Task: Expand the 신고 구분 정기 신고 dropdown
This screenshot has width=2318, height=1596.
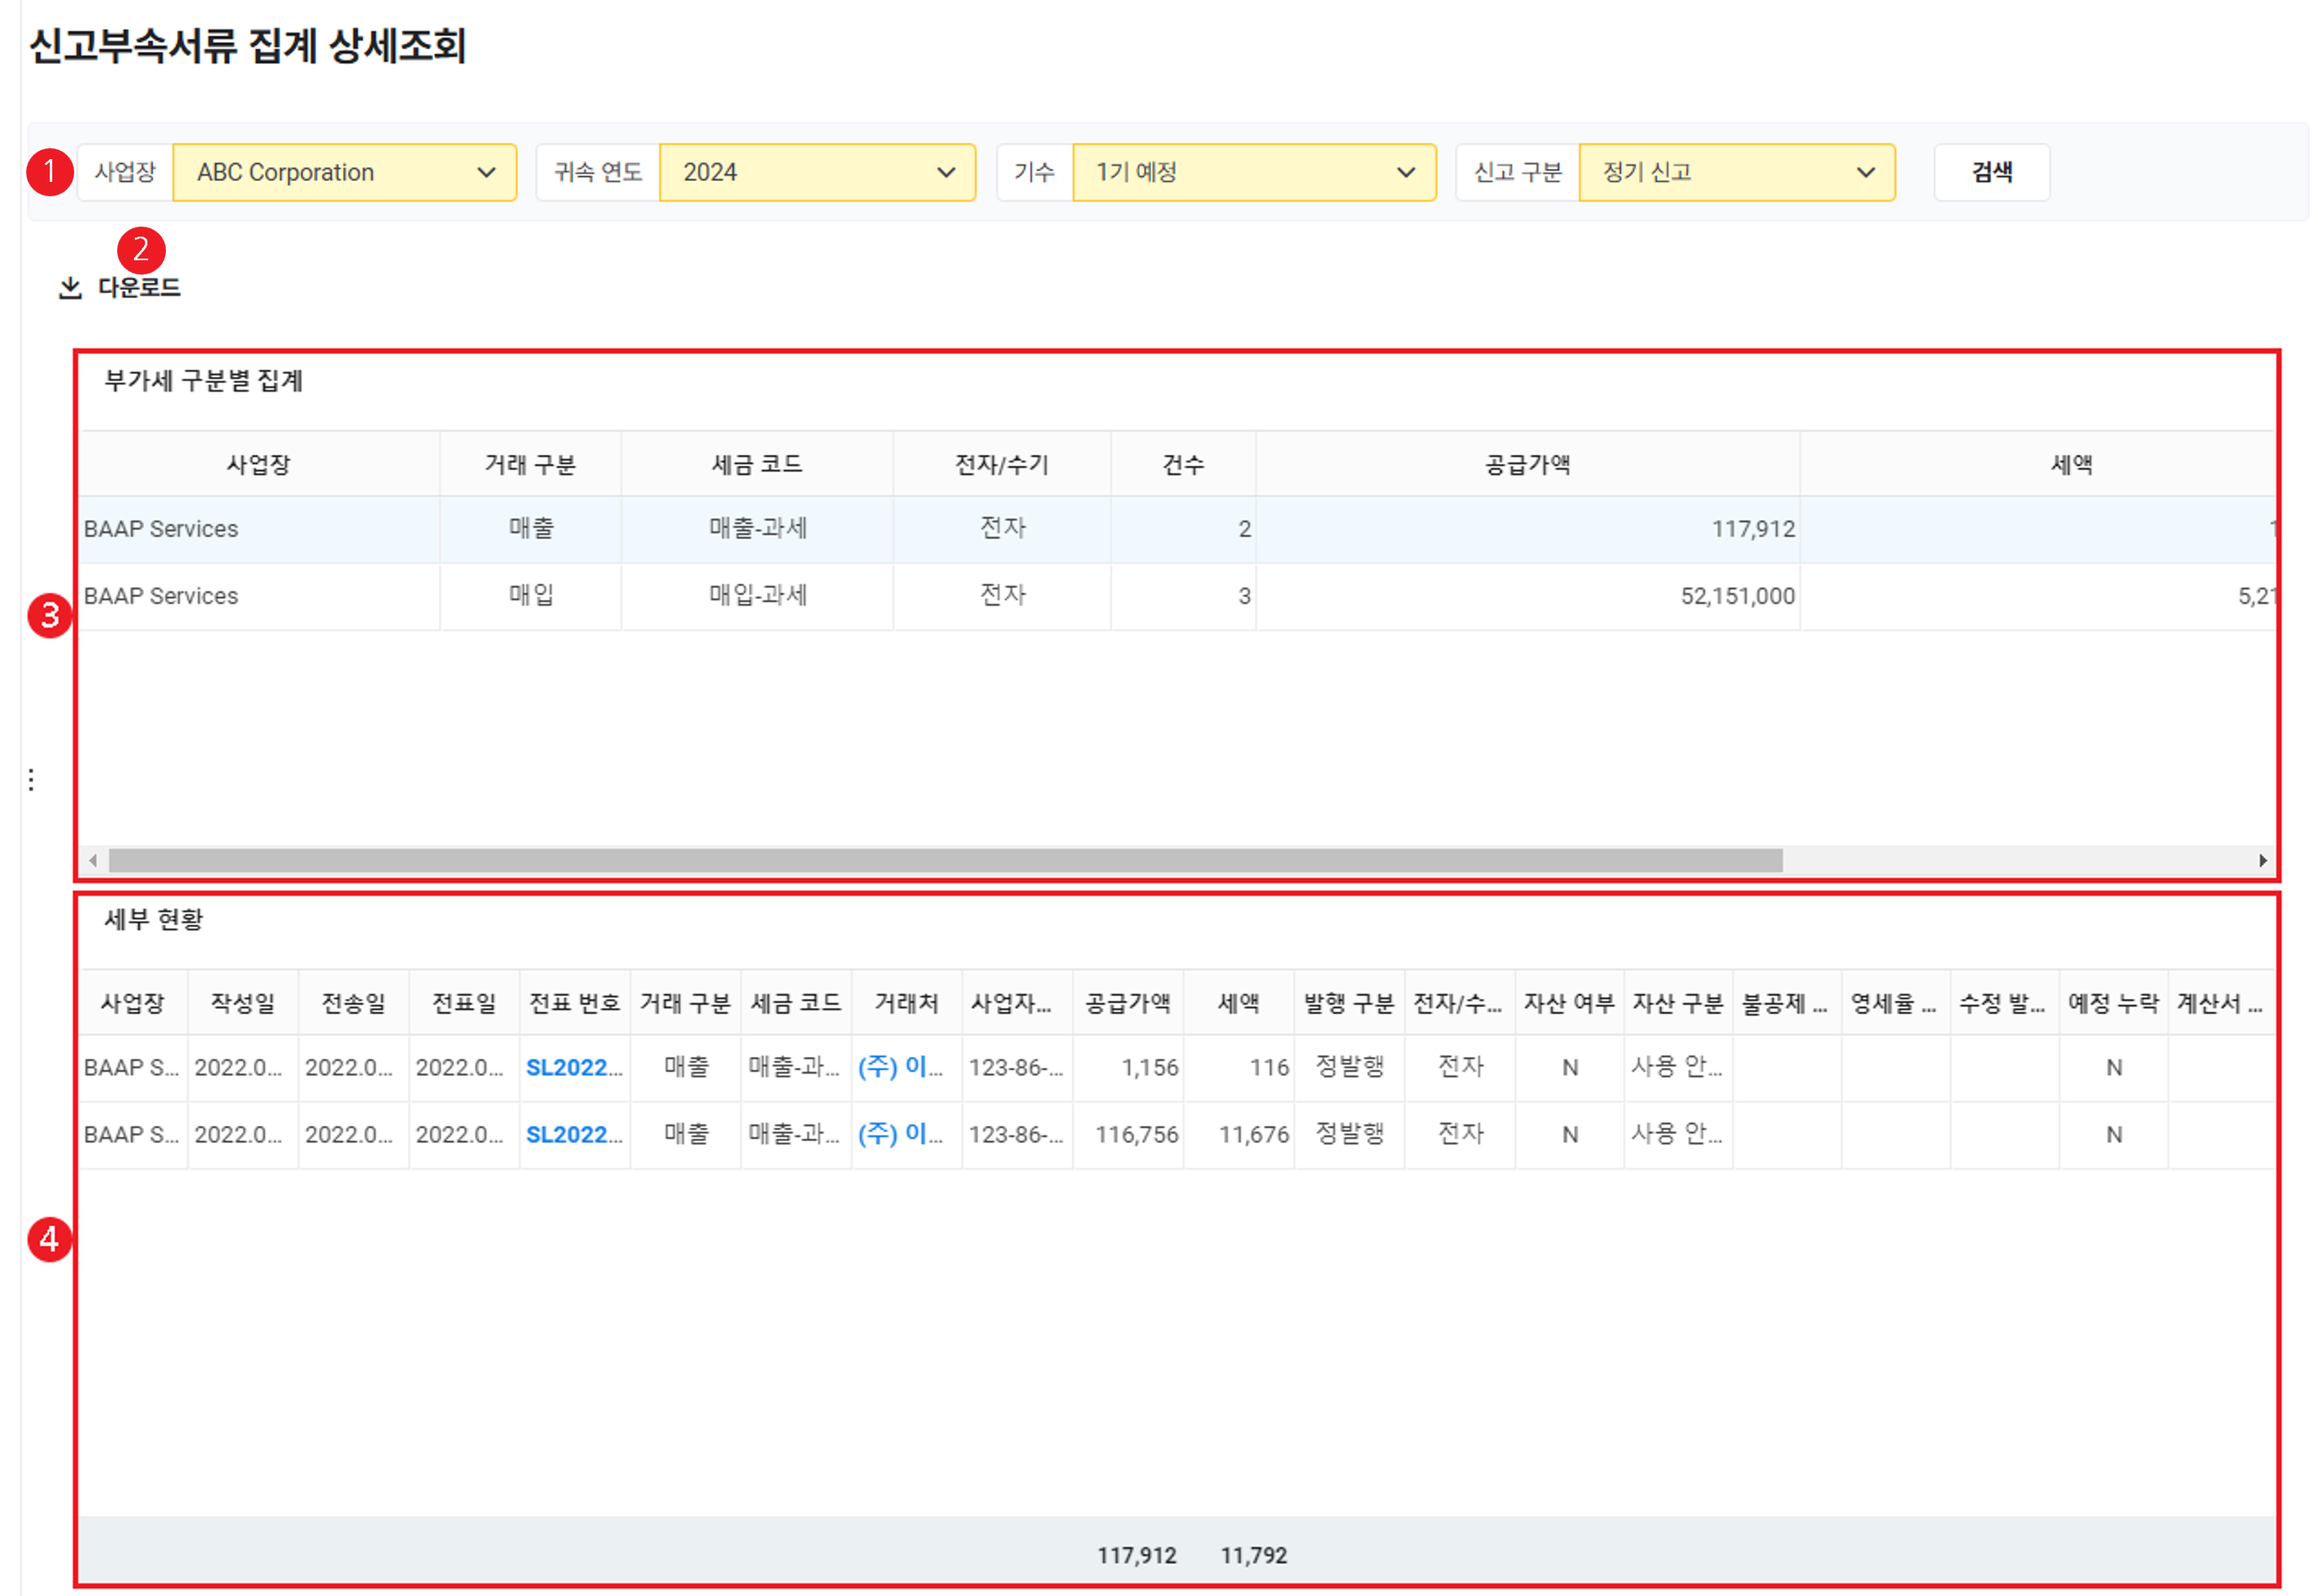Action: pos(1736,172)
